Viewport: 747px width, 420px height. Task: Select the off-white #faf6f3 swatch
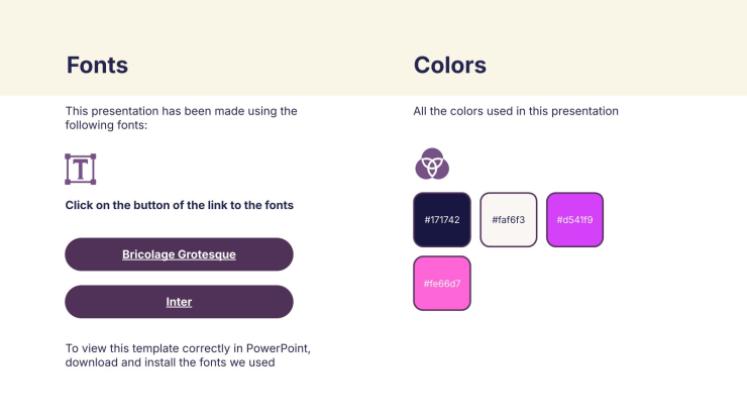pos(508,220)
